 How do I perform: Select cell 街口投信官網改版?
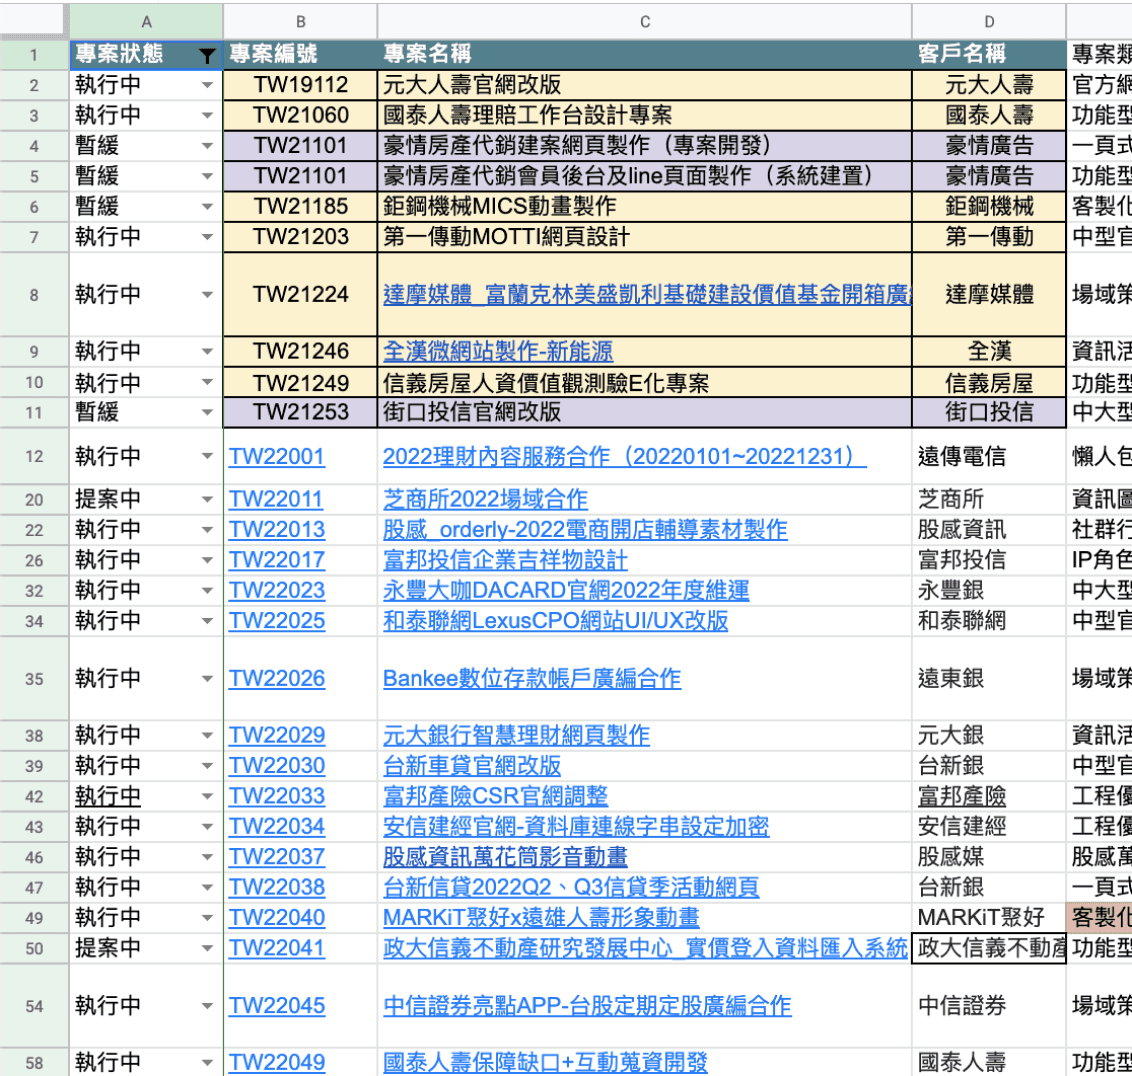point(645,412)
